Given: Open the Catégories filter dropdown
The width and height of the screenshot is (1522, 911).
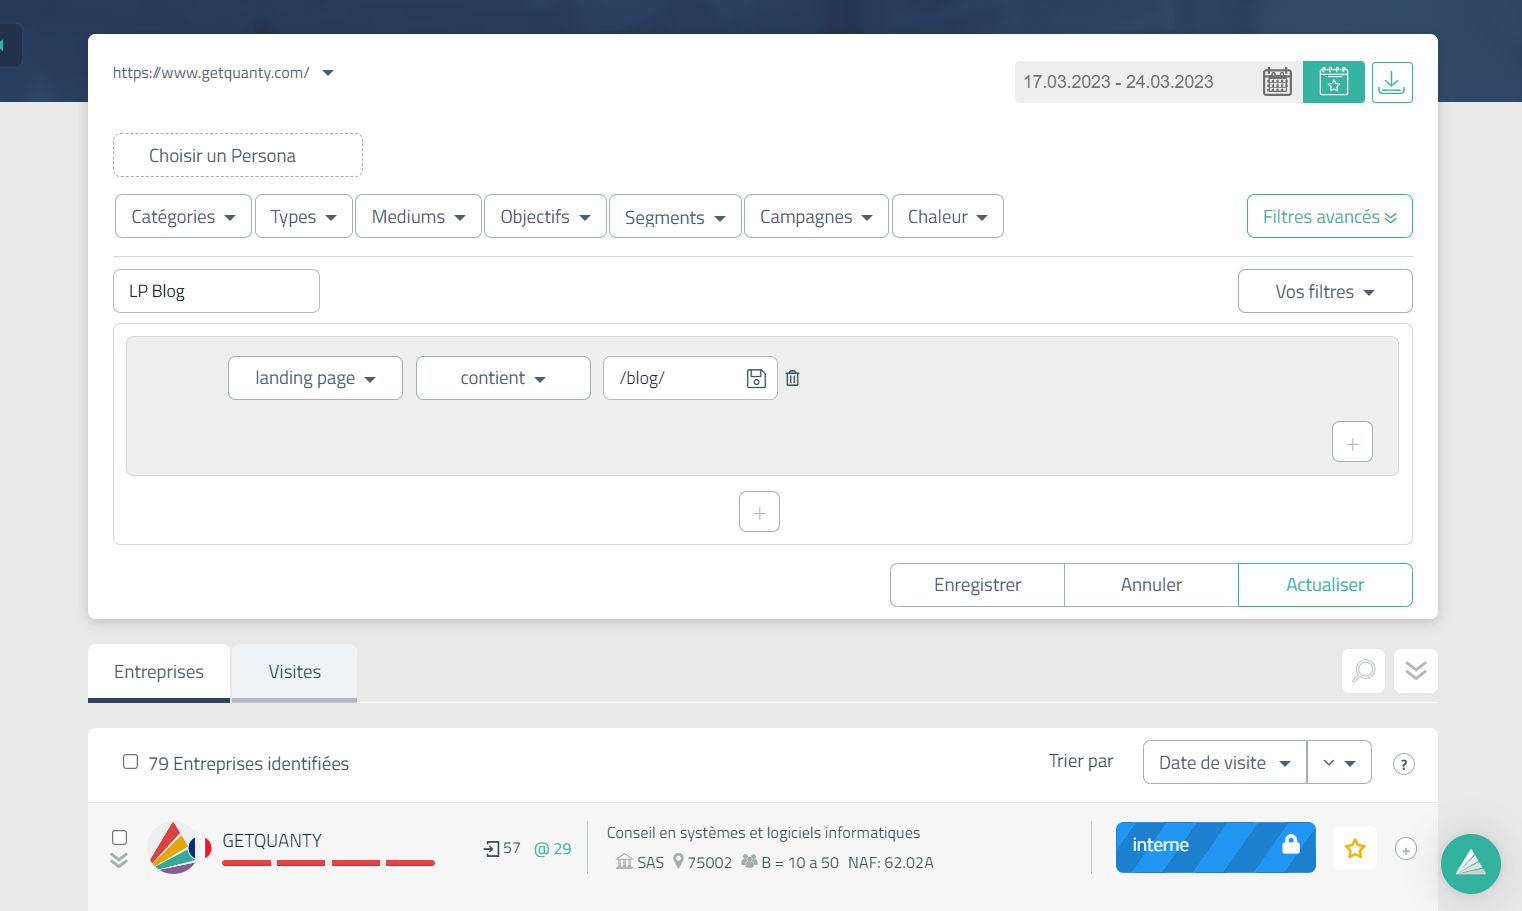Looking at the screenshot, I should [183, 217].
